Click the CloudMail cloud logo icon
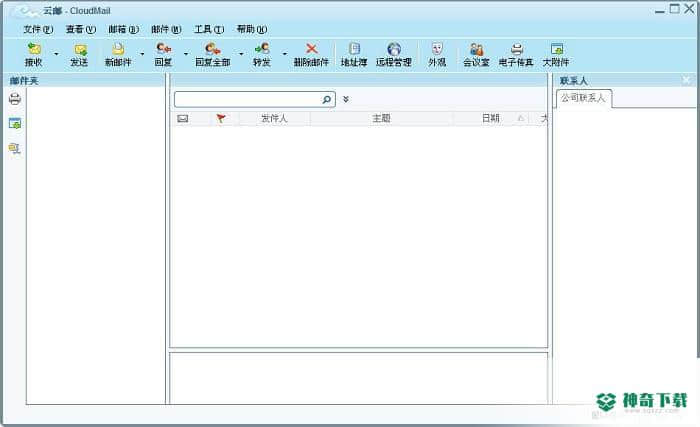This screenshot has height=427, width=700. pos(25,11)
